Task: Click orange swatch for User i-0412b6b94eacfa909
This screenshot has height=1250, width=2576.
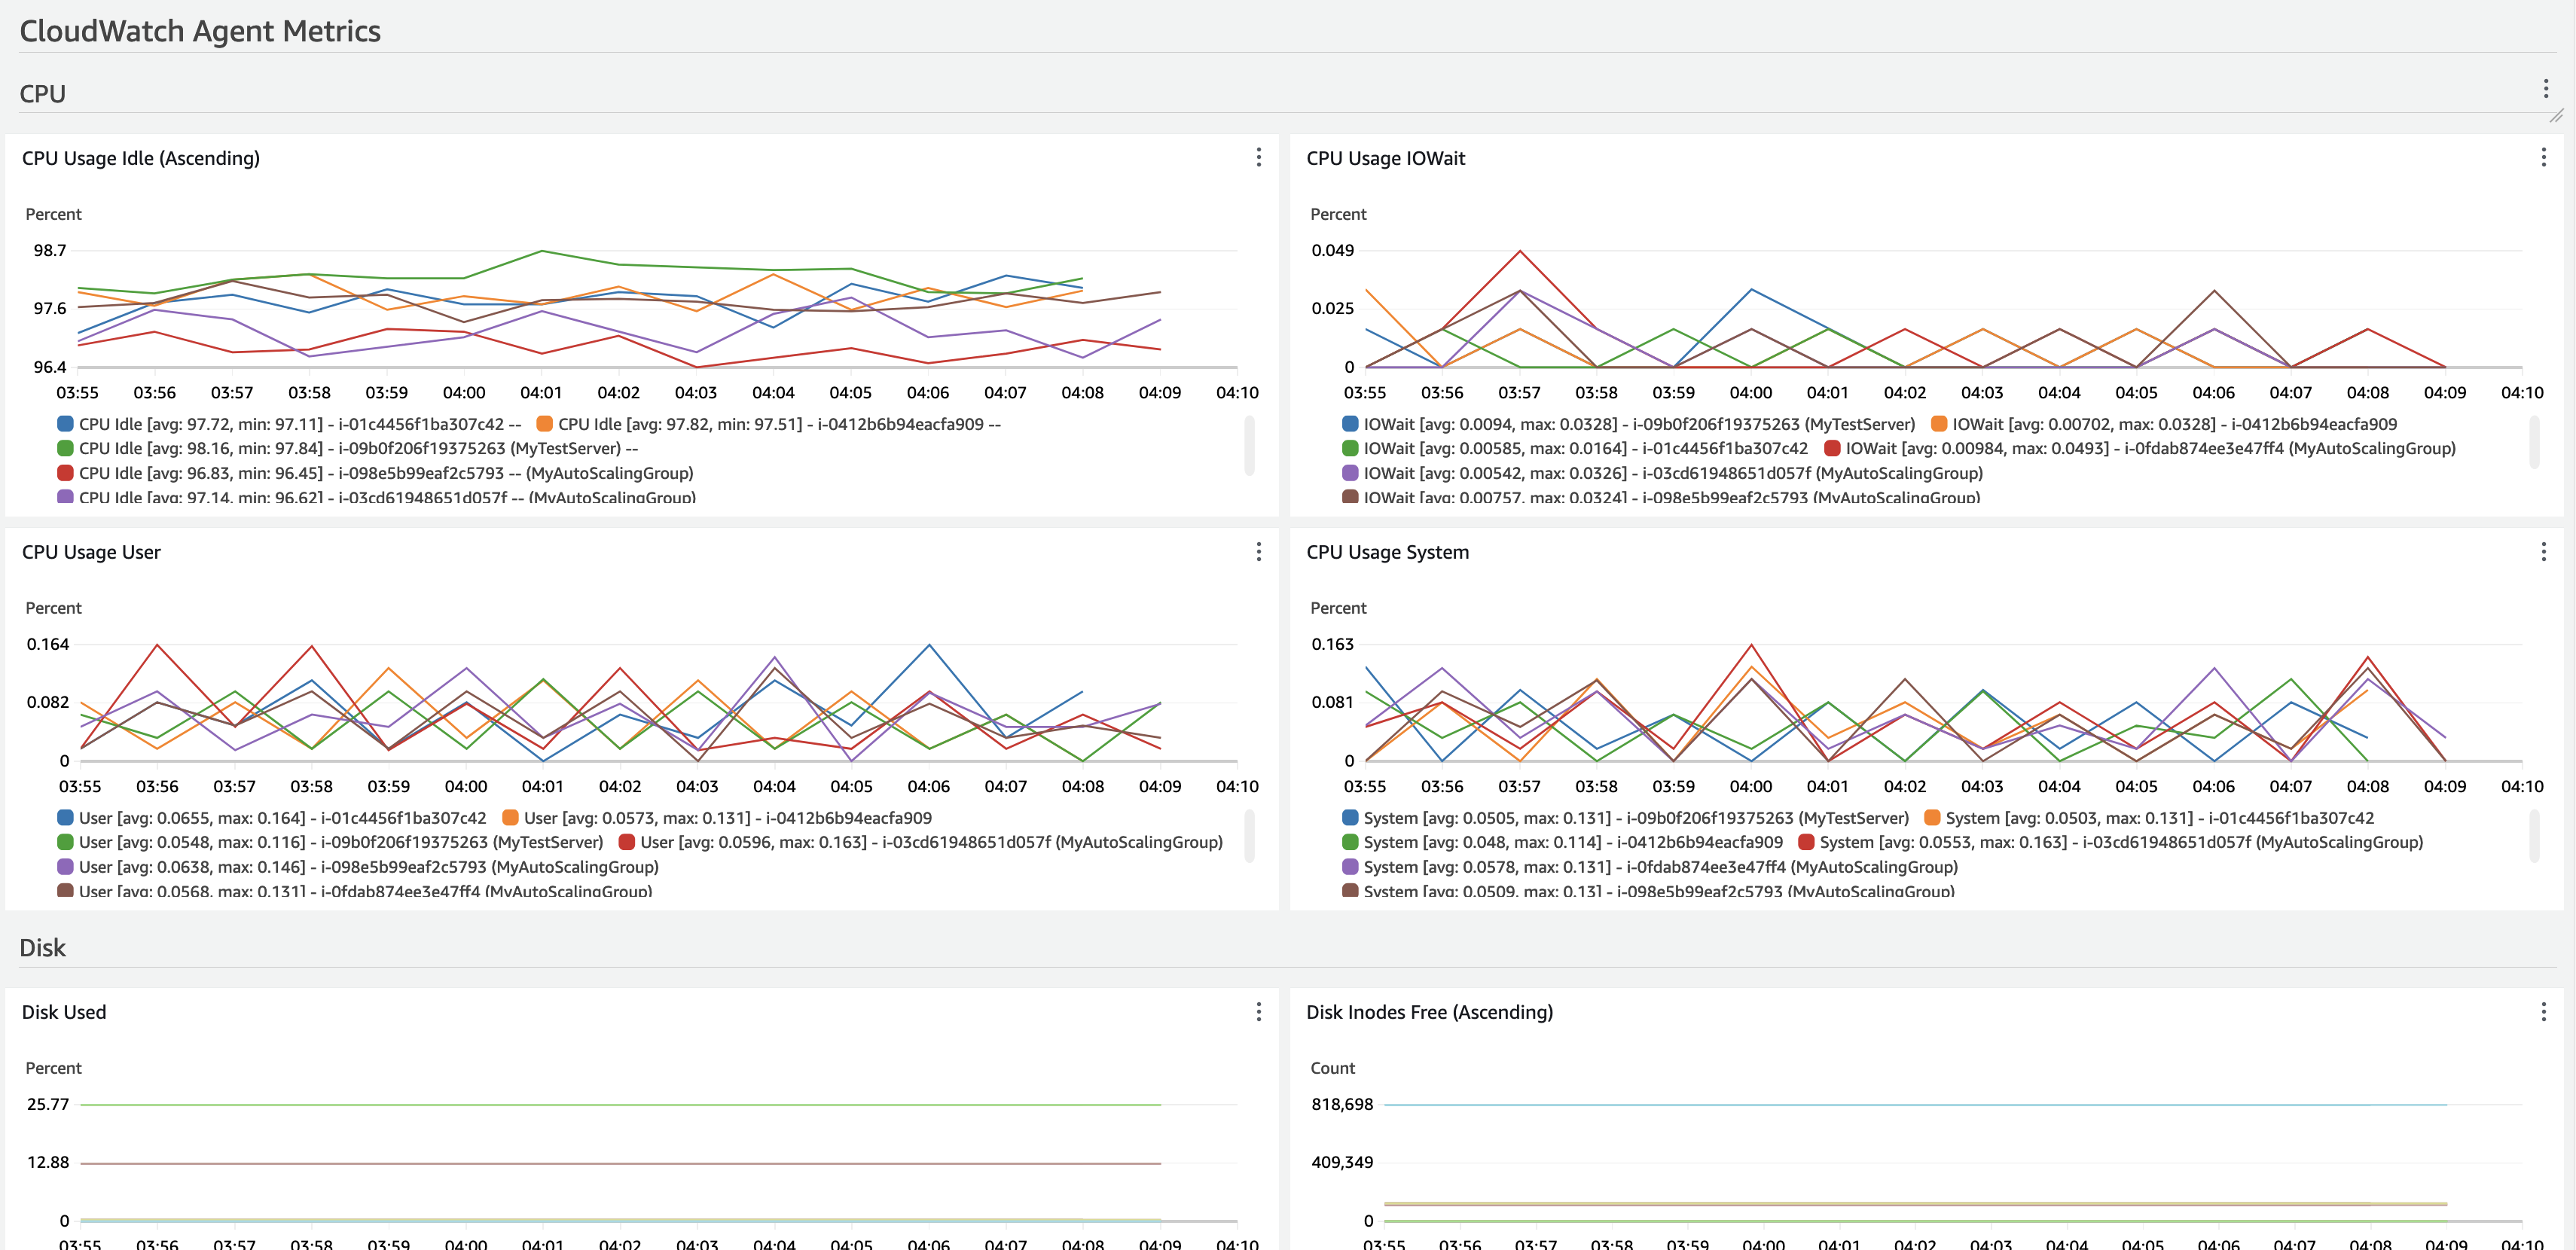Action: coord(510,818)
